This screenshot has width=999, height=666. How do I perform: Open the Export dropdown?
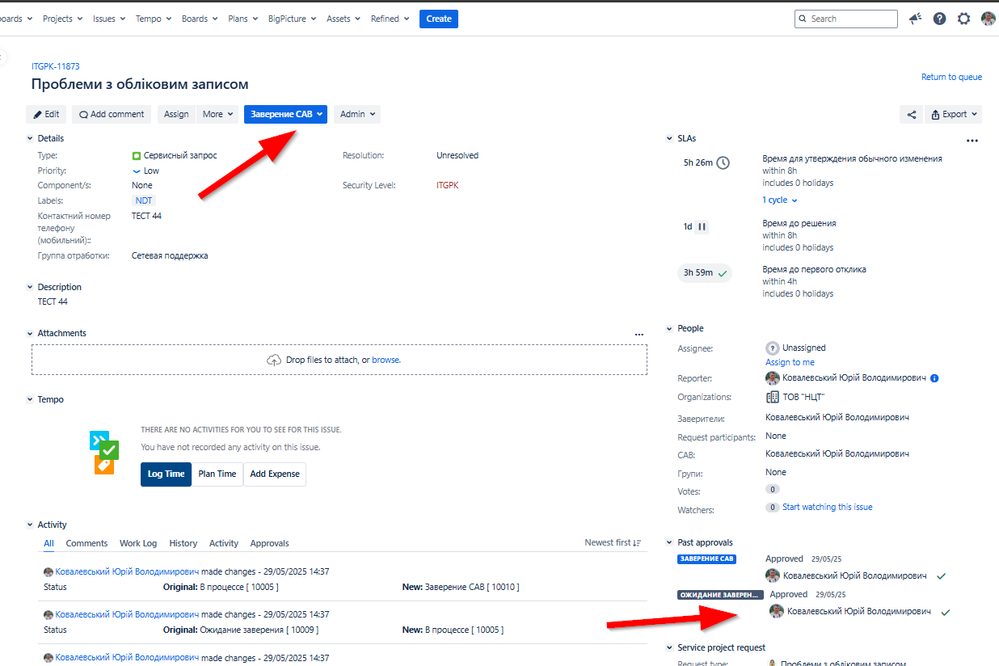(x=954, y=114)
